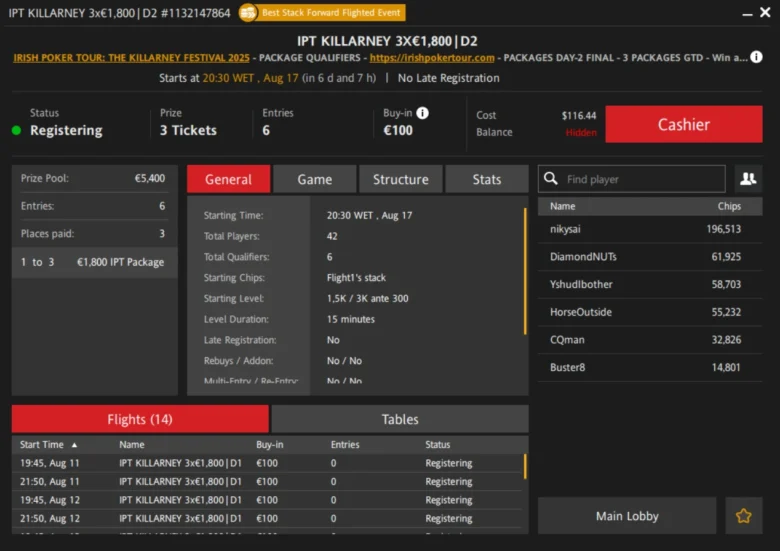
Task: Open the friends list icon
Action: tap(748, 179)
